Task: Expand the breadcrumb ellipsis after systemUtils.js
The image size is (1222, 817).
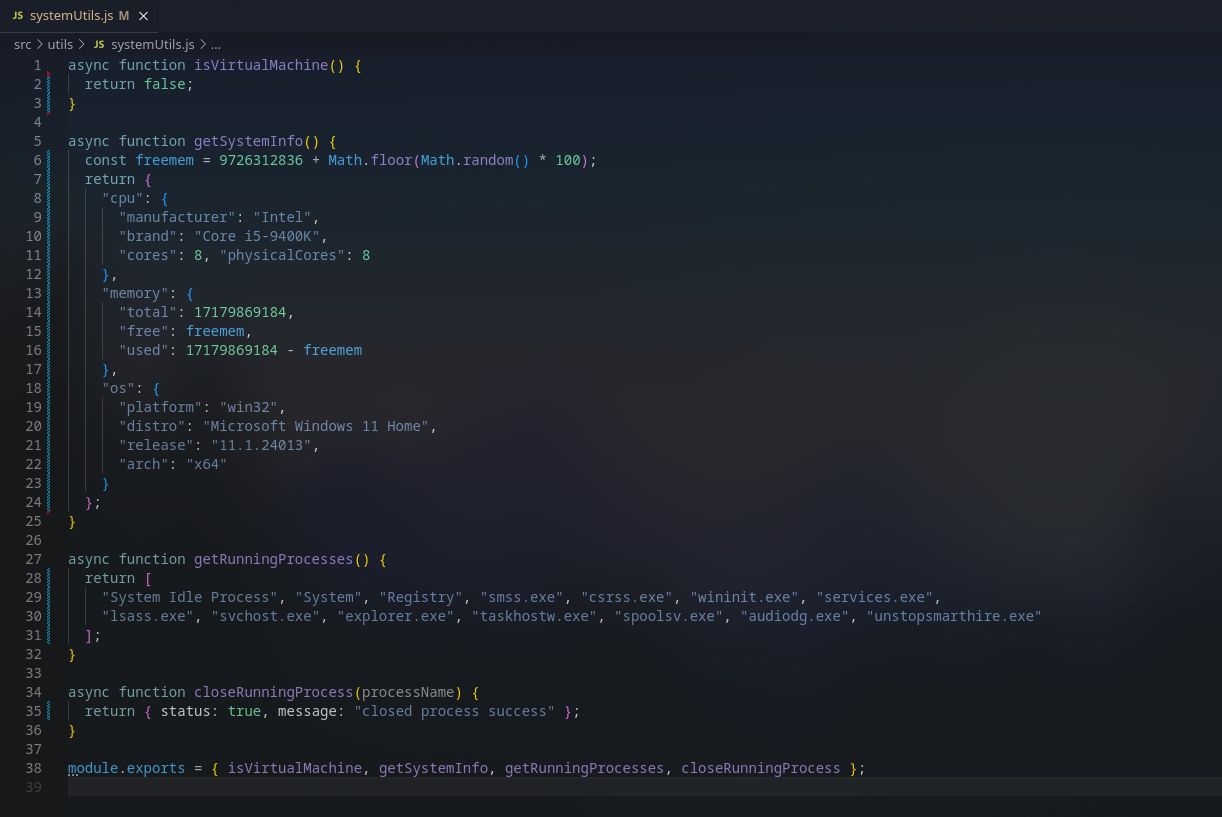Action: 216,44
